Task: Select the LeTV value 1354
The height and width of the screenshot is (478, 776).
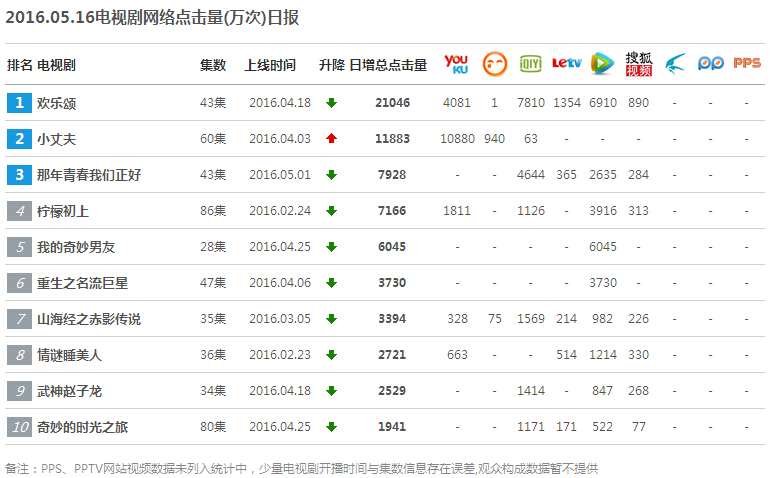Action: [x=567, y=103]
